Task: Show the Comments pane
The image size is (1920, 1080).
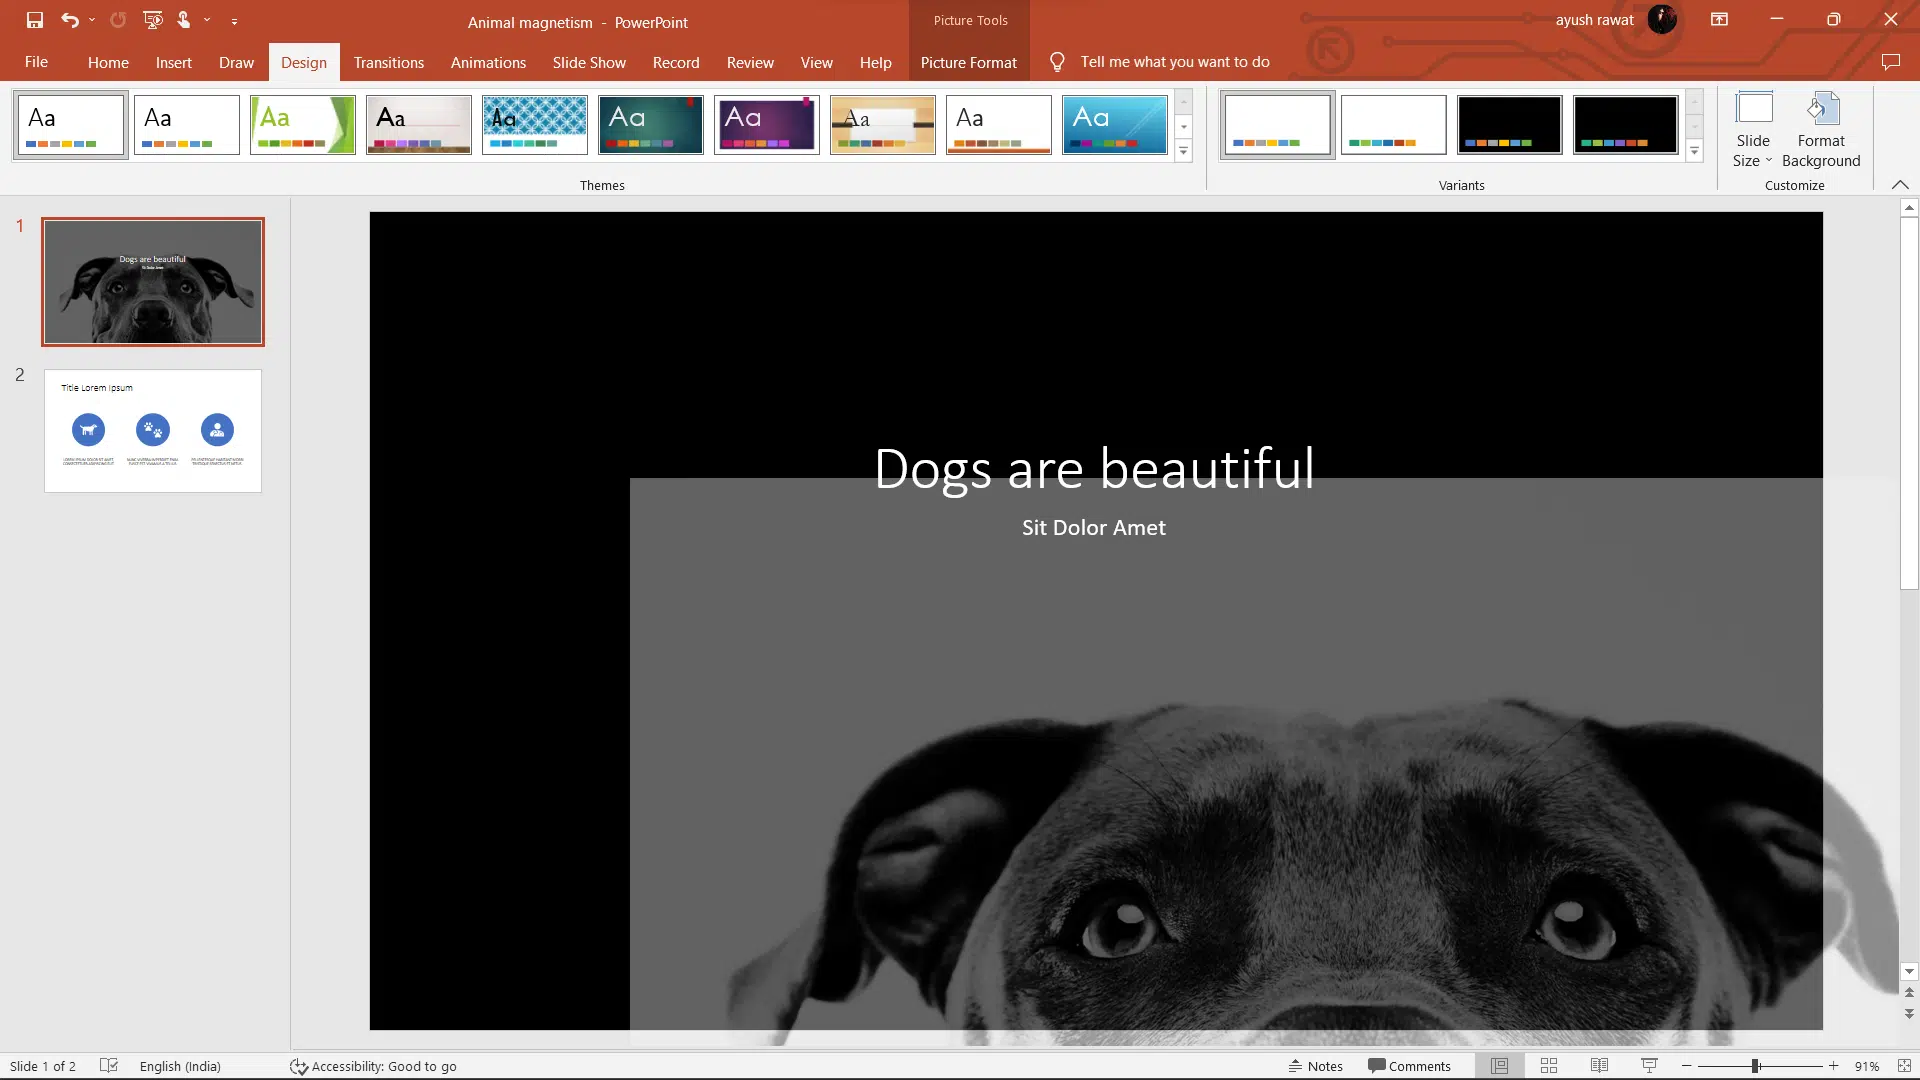Action: [1410, 1065]
